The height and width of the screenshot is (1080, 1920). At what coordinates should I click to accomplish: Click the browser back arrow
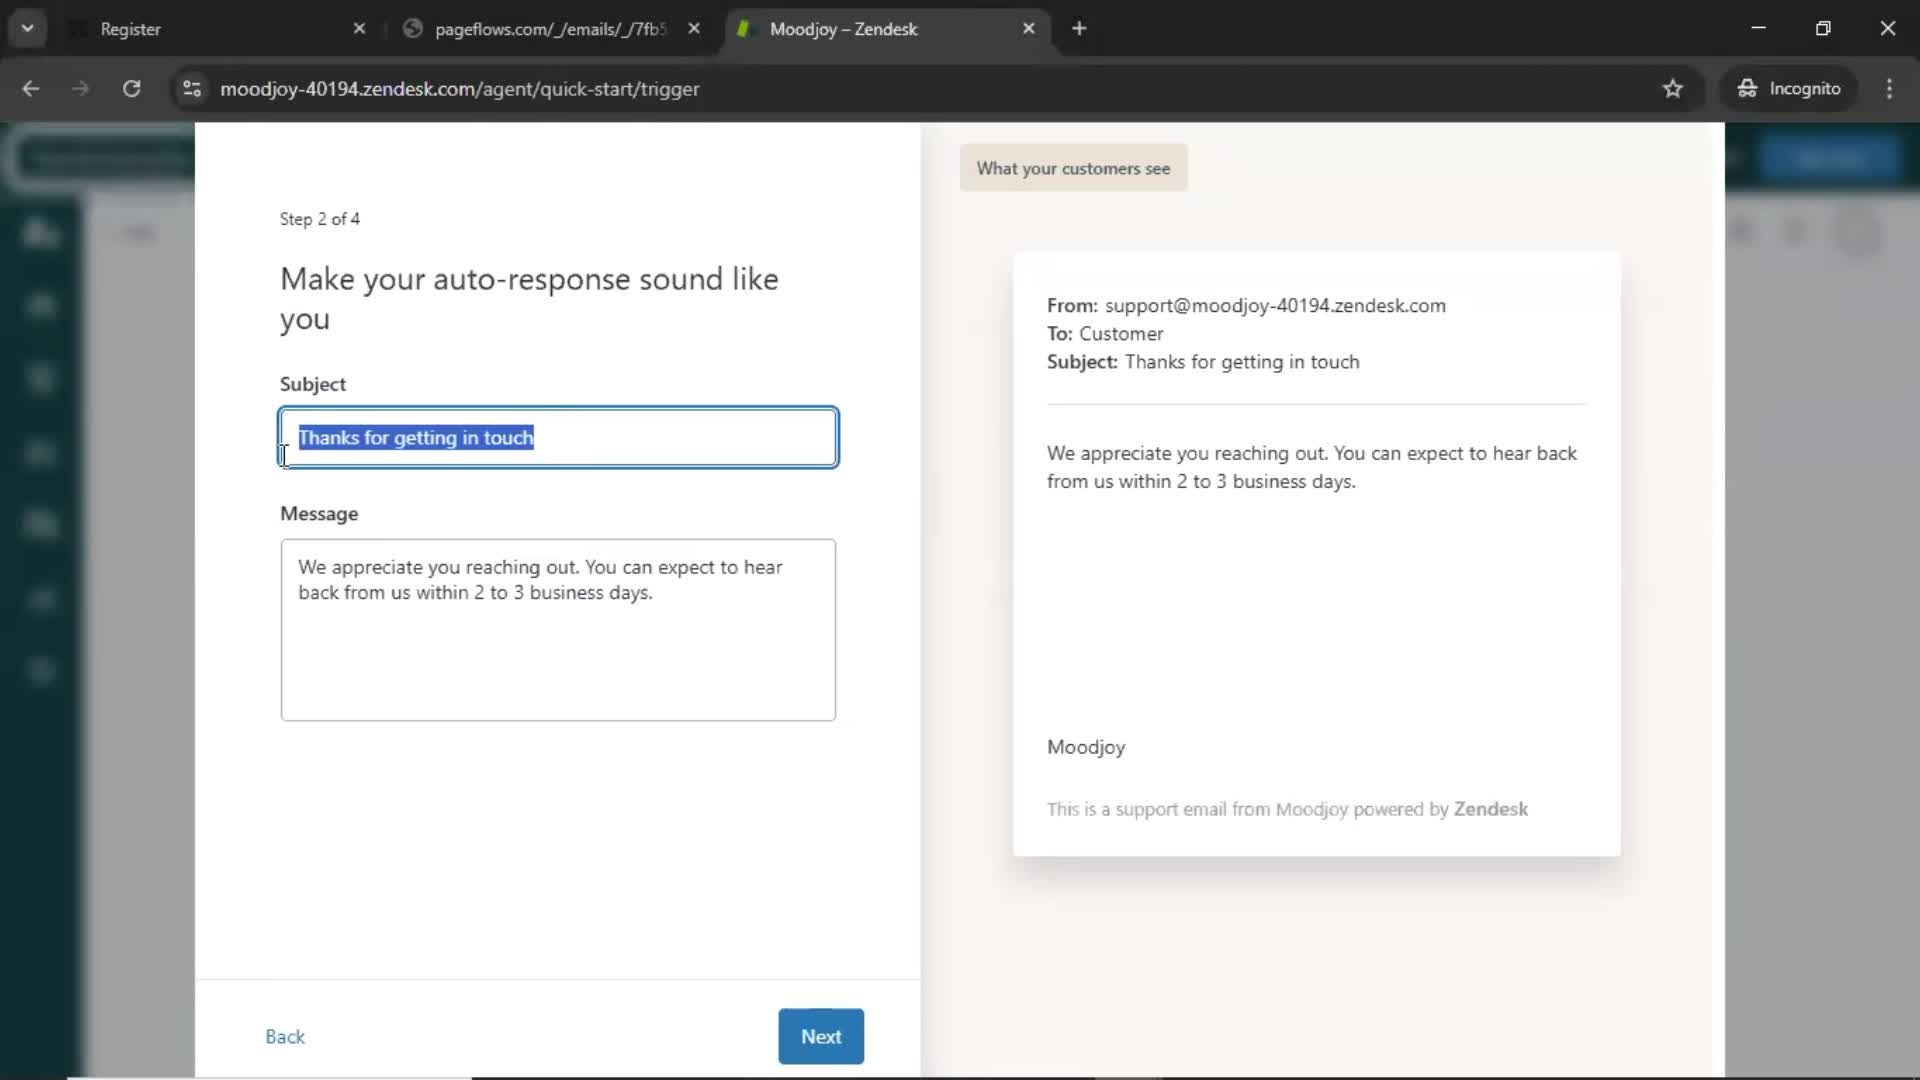coord(31,89)
